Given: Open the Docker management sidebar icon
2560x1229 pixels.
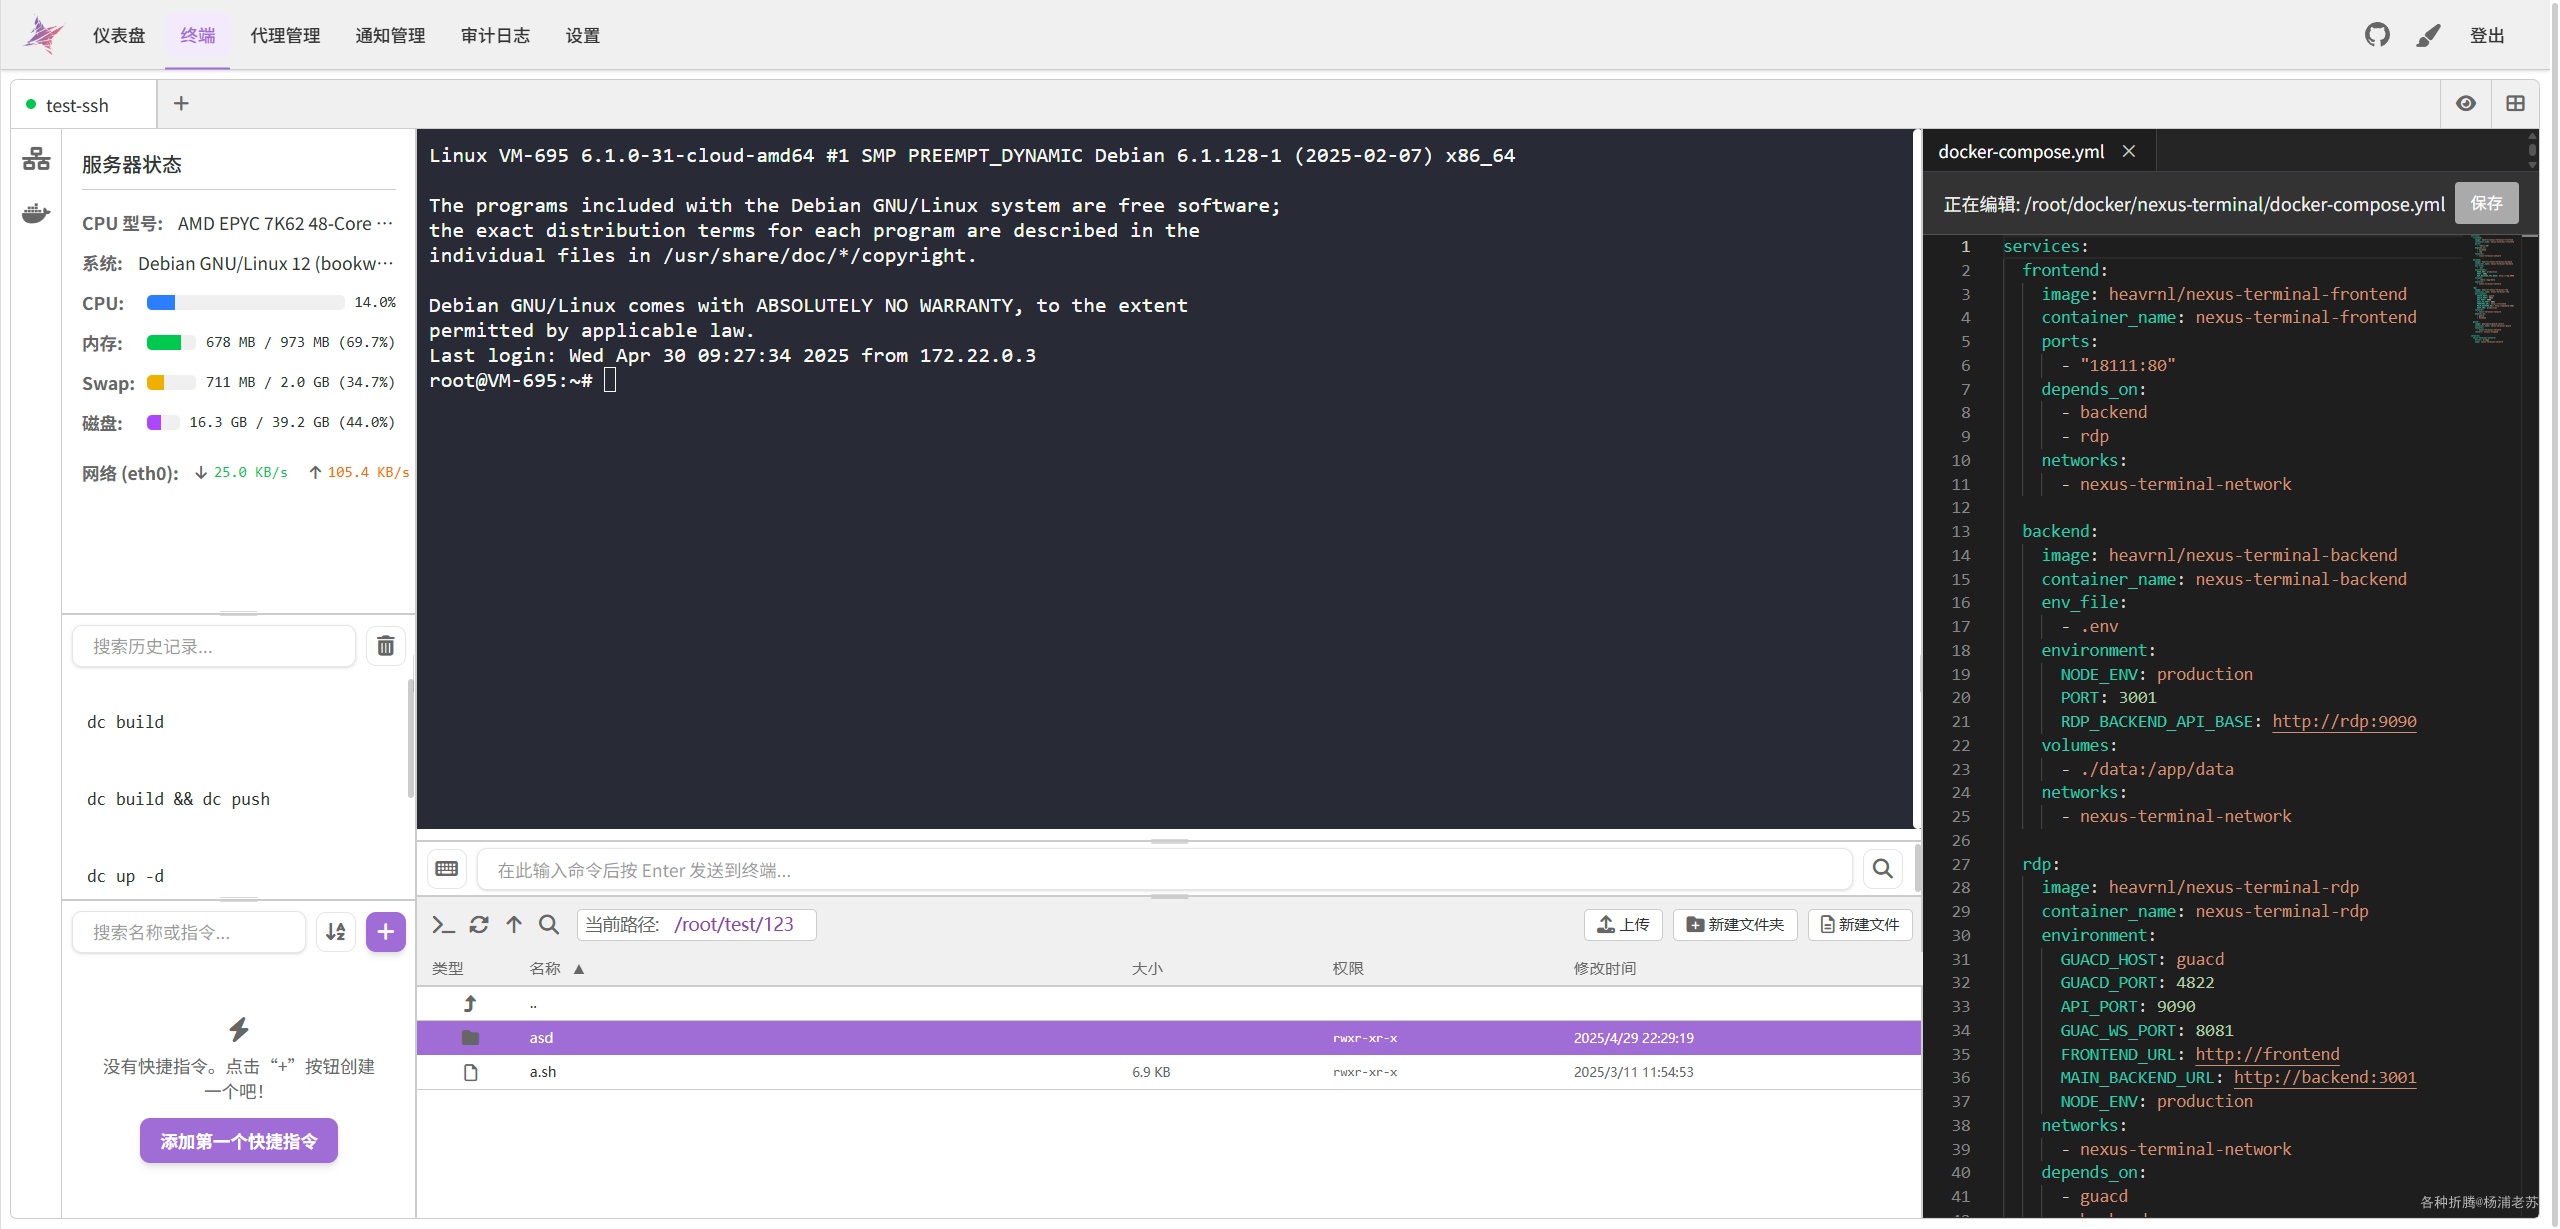Looking at the screenshot, I should pyautogui.click(x=35, y=214).
